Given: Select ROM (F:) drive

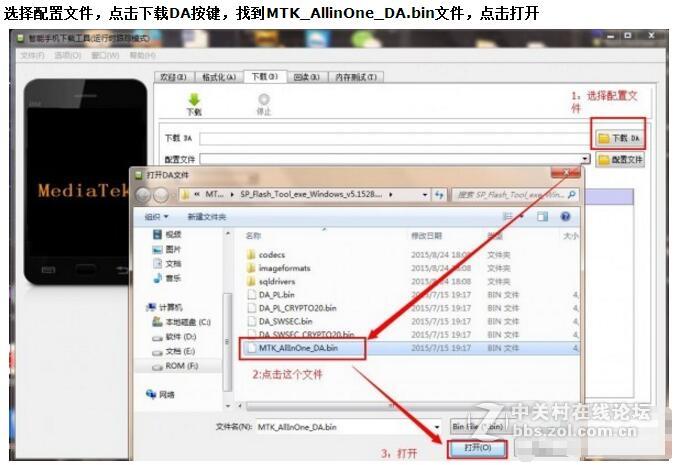Looking at the screenshot, I should 175,366.
